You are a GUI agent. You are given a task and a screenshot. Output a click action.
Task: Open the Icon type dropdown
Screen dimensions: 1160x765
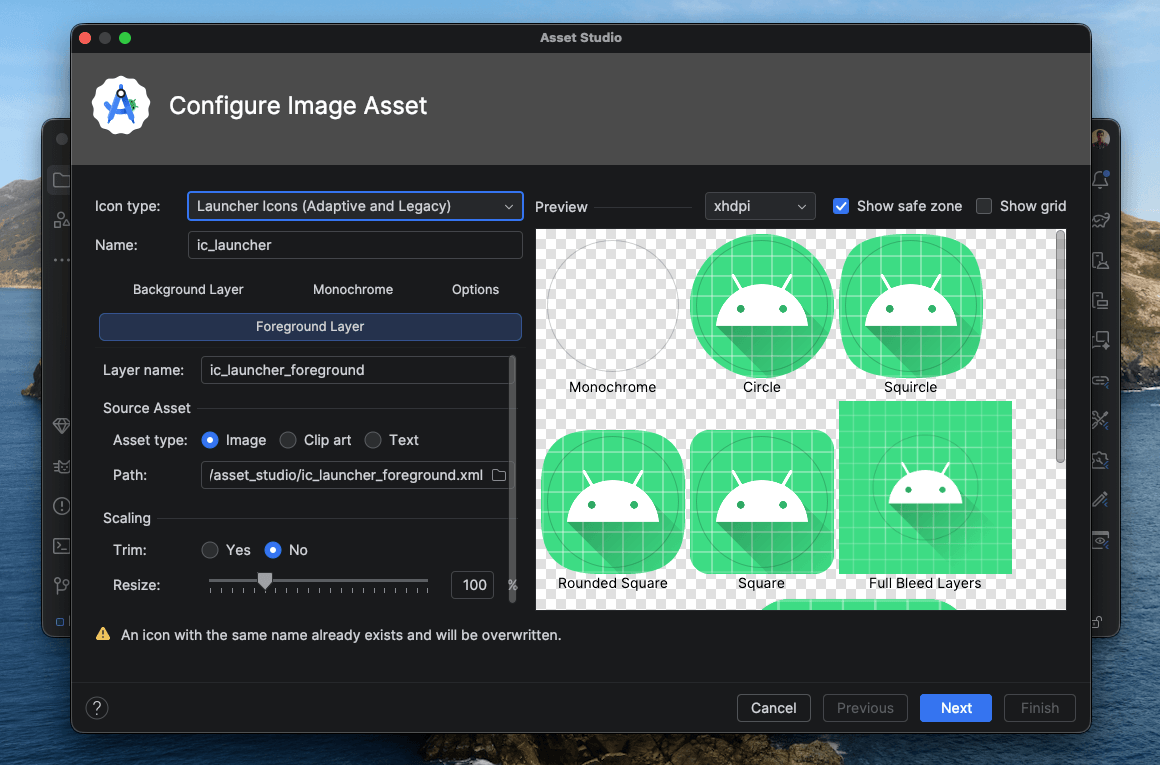[354, 206]
